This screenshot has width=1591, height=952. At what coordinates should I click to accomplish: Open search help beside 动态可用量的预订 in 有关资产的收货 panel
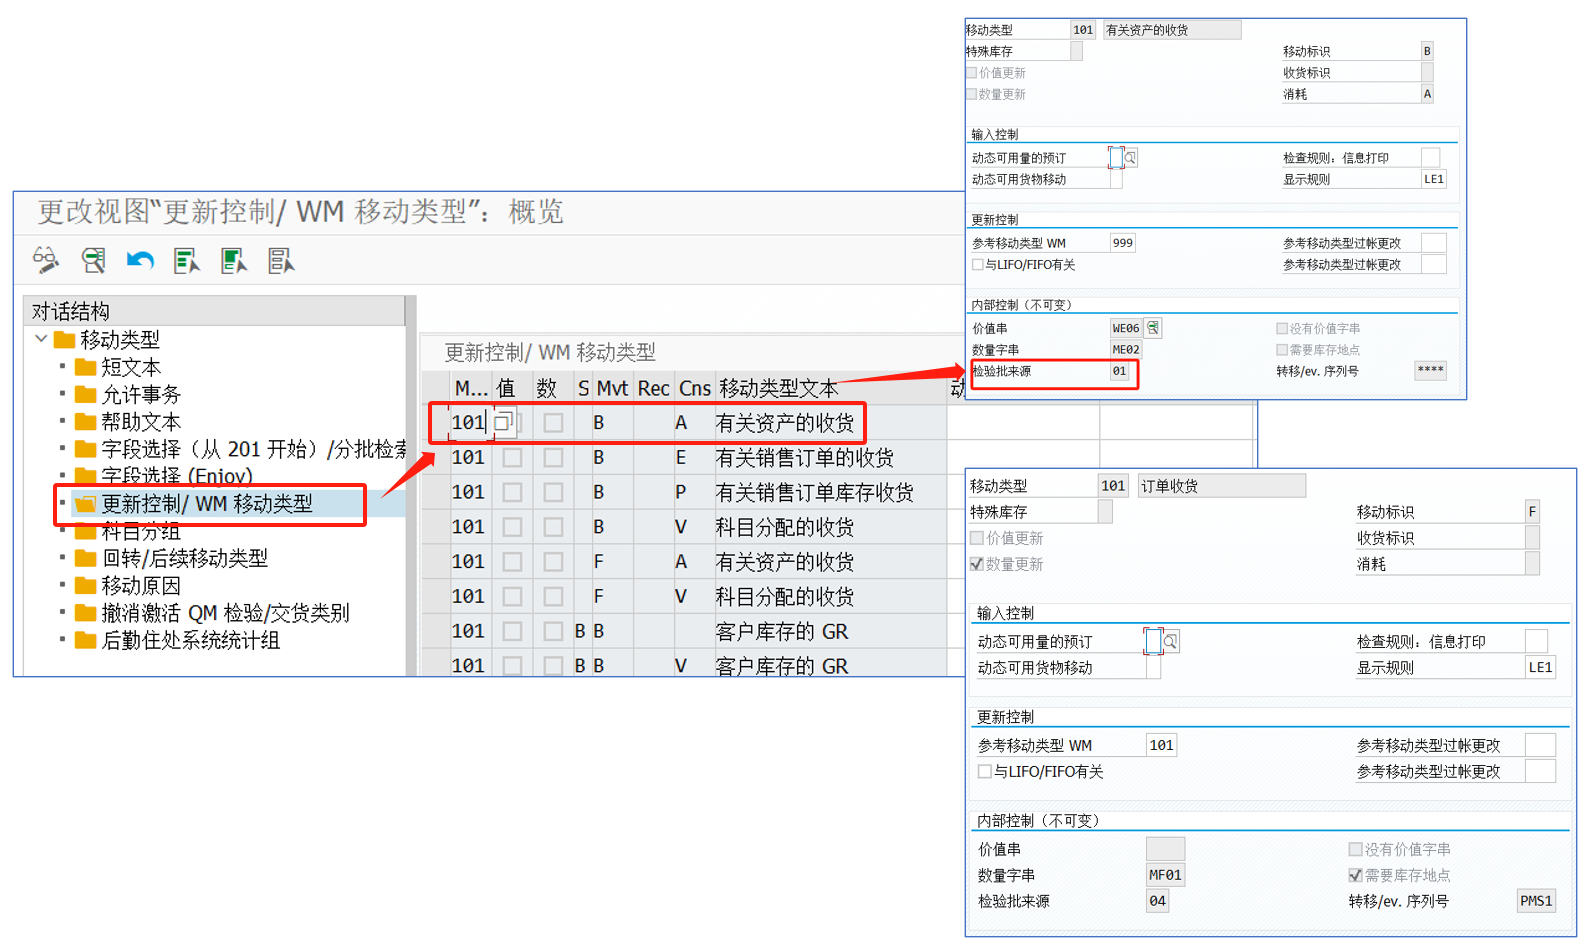click(x=1130, y=158)
